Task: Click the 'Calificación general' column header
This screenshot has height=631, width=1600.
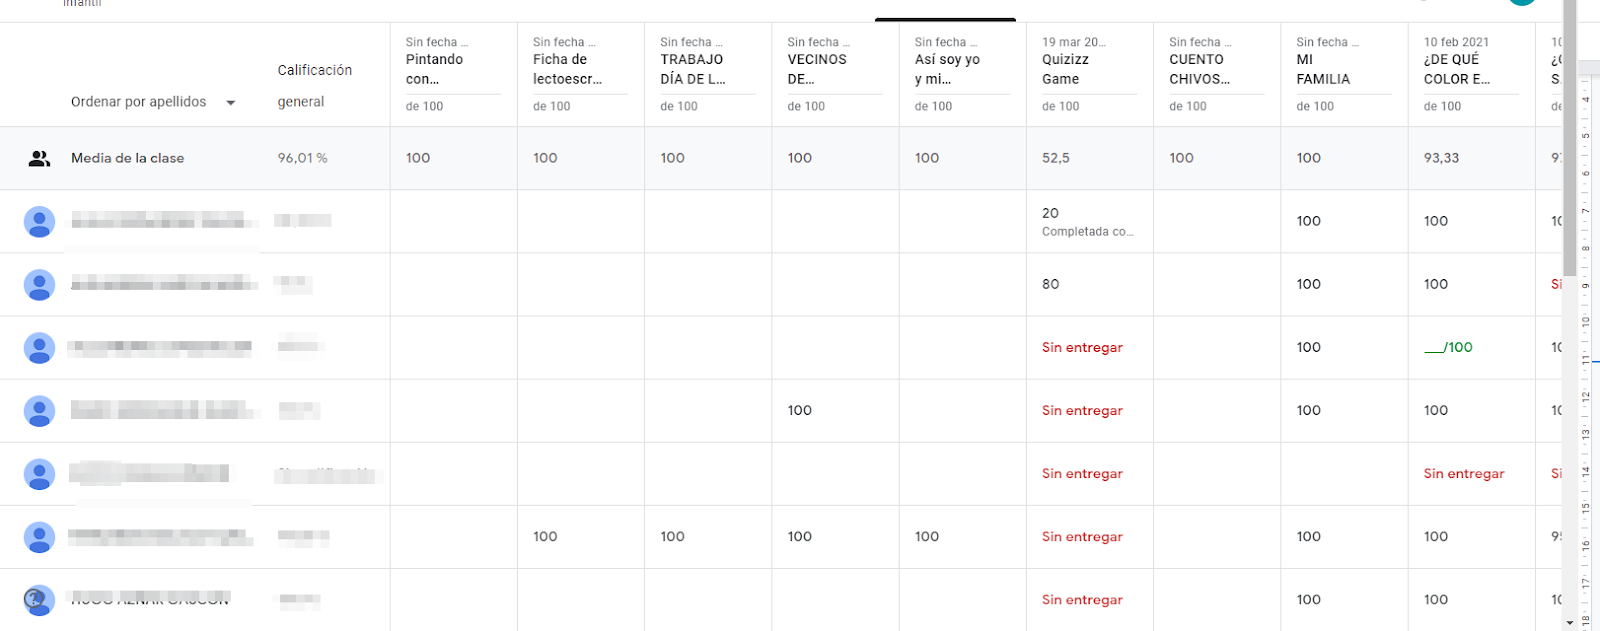Action: 315,86
